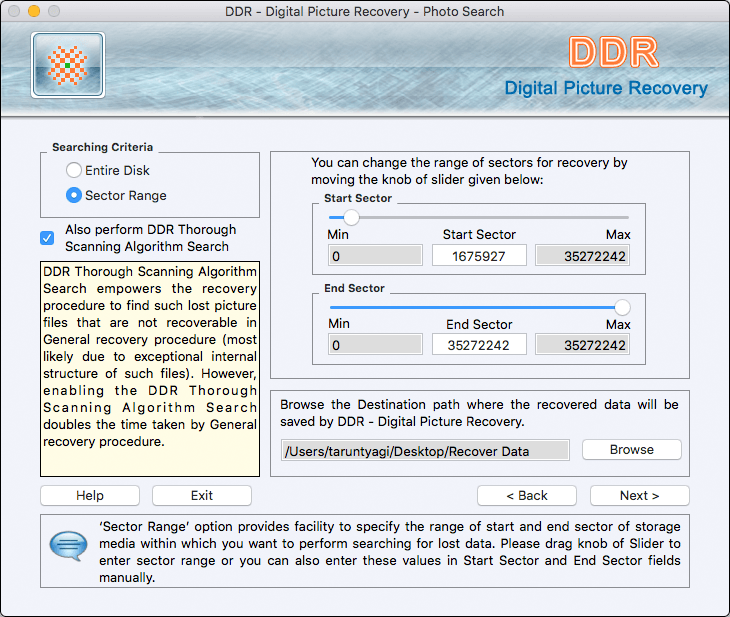
Task: Click the Start Sector Max field
Action: (x=582, y=256)
